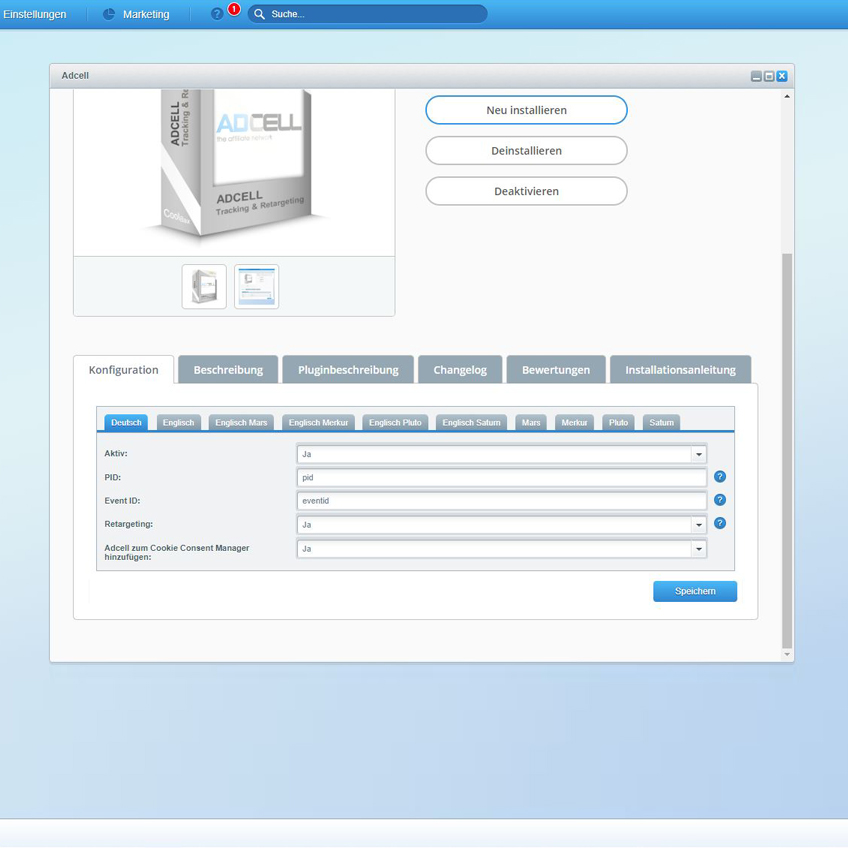Viewport: 848px width, 848px height.
Task: Switch to the Bewertungen tab
Action: (x=556, y=370)
